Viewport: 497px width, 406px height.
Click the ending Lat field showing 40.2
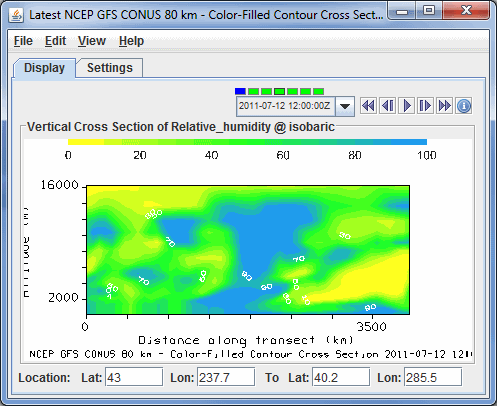pyautogui.click(x=341, y=377)
